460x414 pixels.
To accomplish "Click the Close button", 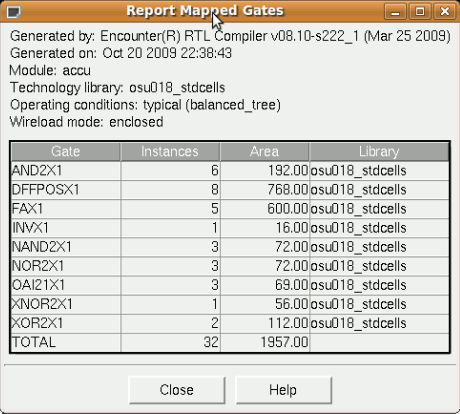I will [177, 390].
